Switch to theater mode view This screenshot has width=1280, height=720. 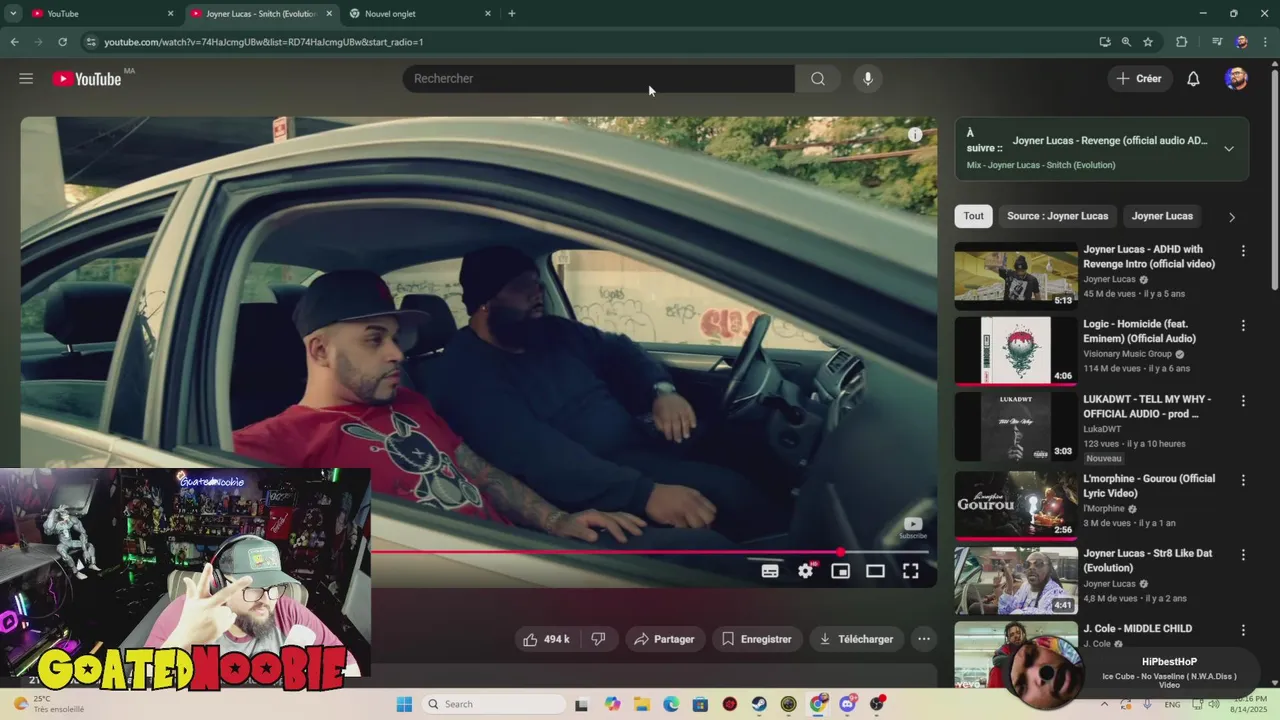875,570
